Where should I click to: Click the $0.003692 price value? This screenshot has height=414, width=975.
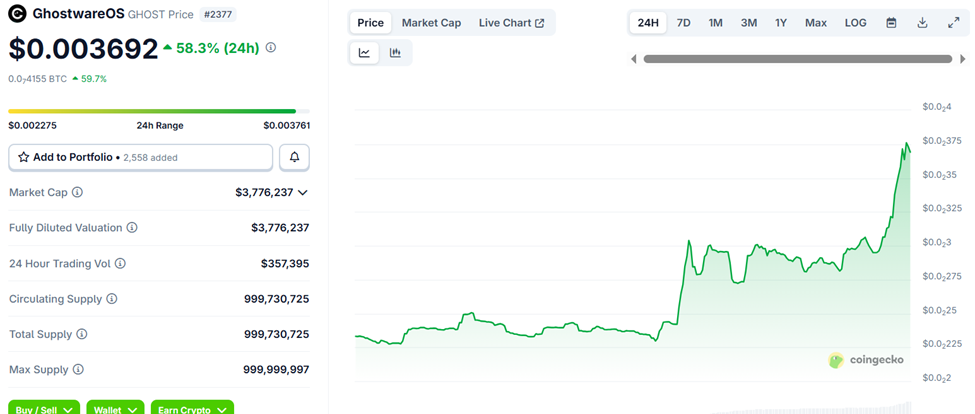tap(83, 48)
